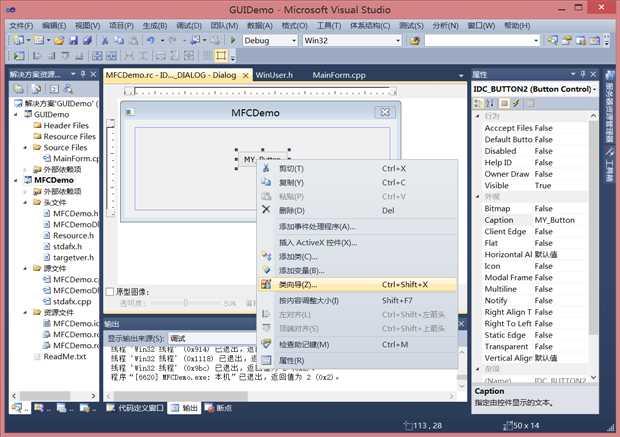
Task: Collapse the 头文件 folder node
Action: tap(26, 203)
